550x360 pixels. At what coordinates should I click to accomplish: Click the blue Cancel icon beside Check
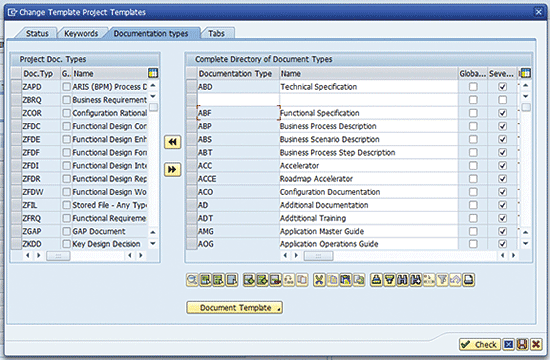[x=508, y=345]
